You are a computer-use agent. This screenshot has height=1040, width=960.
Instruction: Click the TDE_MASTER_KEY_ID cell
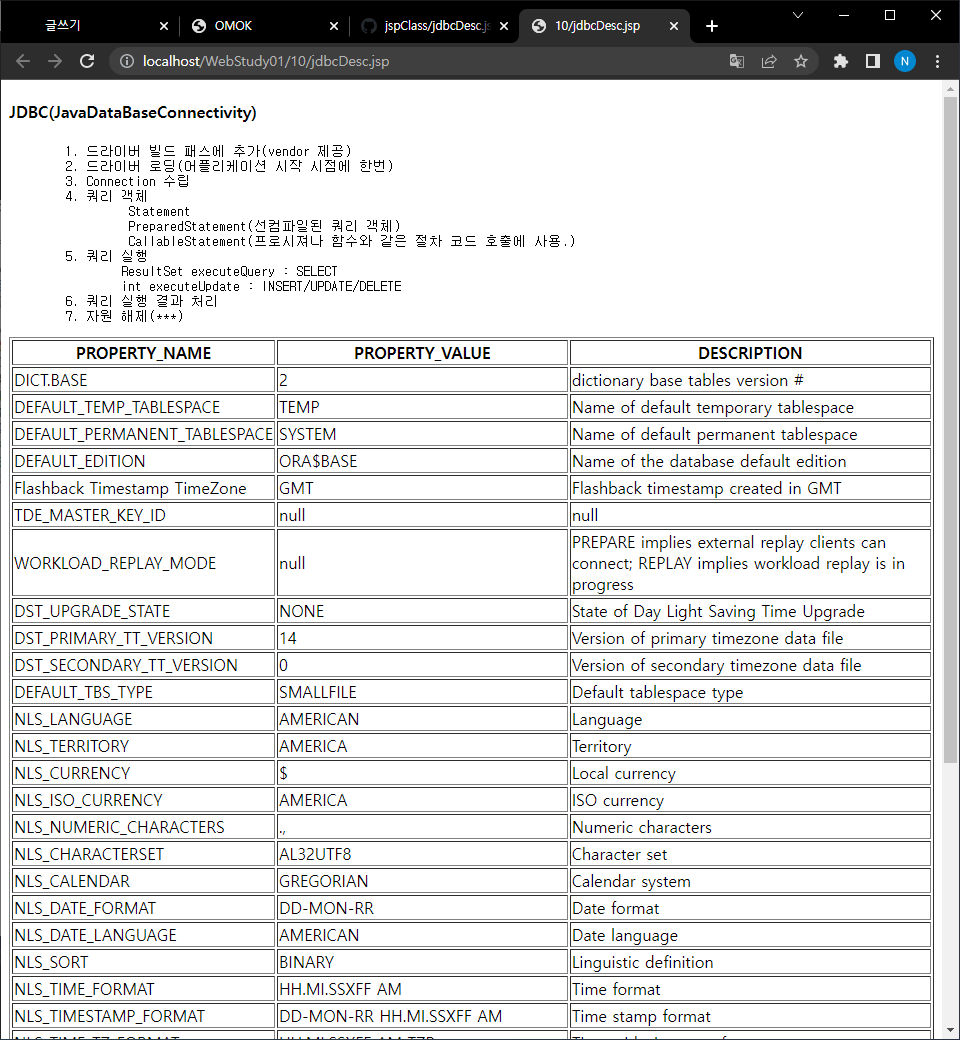[x=143, y=515]
